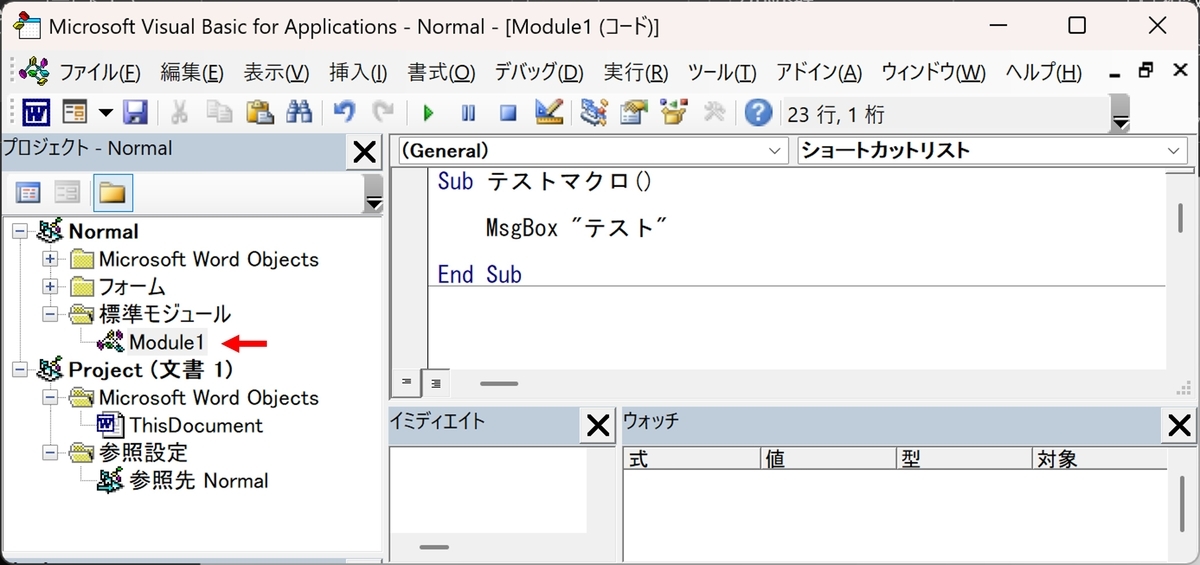Click the Procedure View button
Image resolution: width=1200 pixels, height=565 pixels.
coord(407,382)
